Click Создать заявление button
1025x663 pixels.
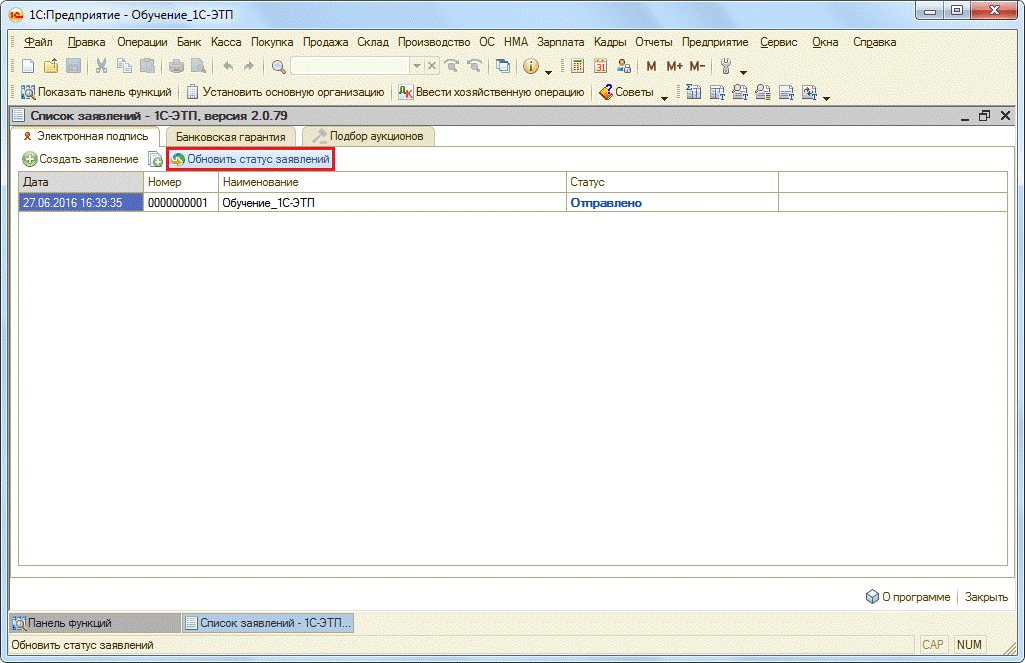point(80,159)
